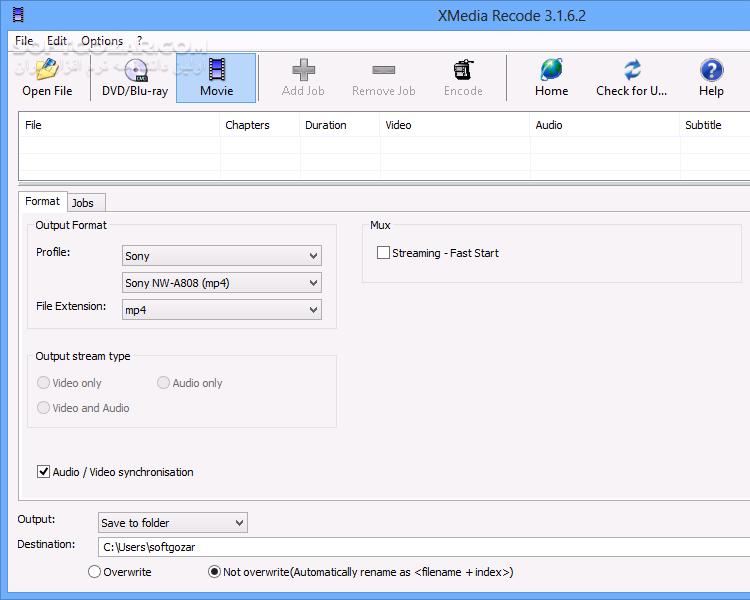Click the Open File toolbar icon
The width and height of the screenshot is (750, 600).
click(x=47, y=78)
